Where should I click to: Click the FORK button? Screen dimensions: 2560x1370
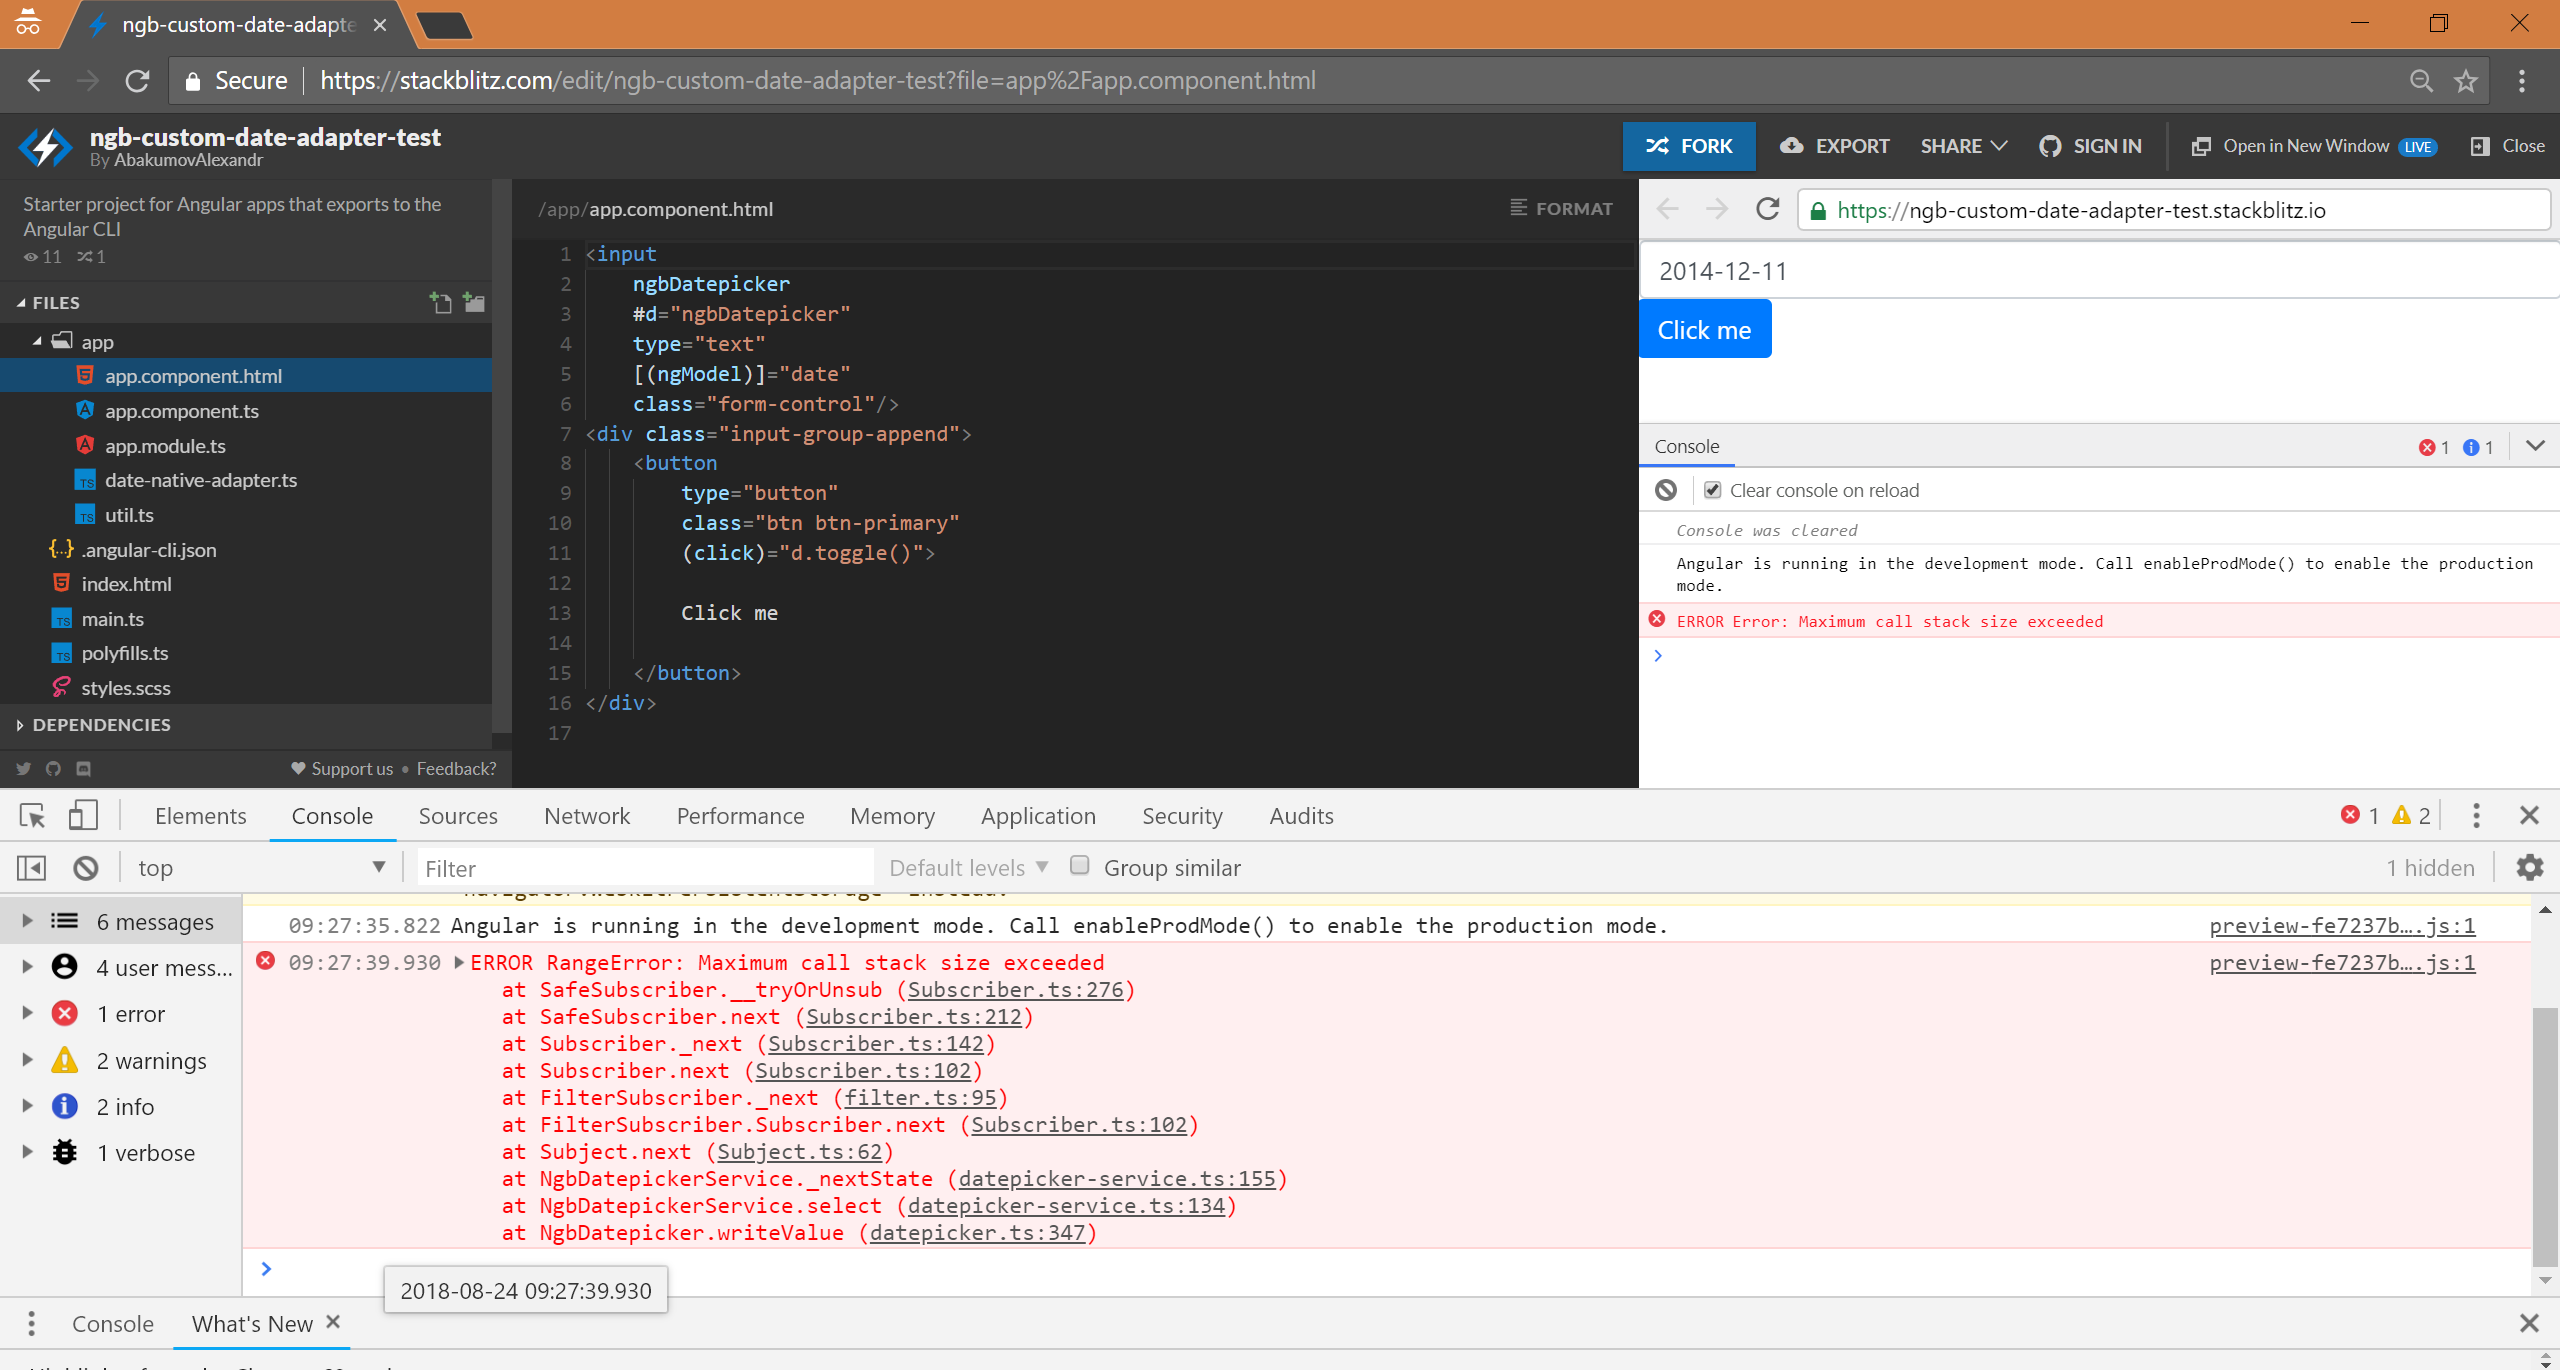click(1688, 146)
